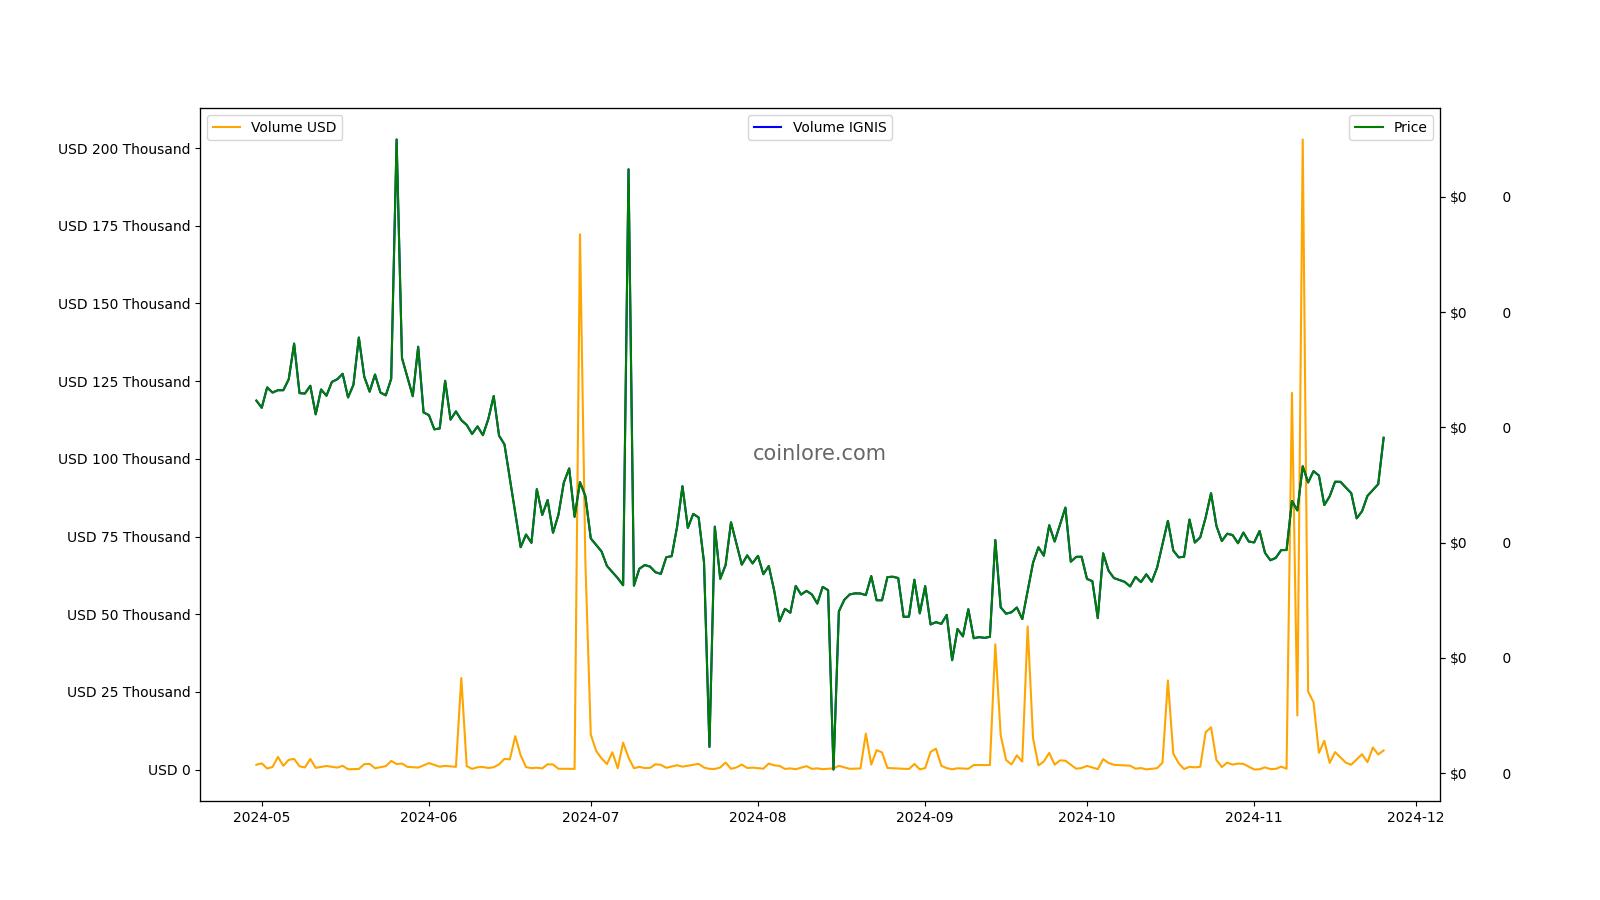This screenshot has height=900, width=1600.
Task: Click the 2024-12 date label
Action: 1415,817
